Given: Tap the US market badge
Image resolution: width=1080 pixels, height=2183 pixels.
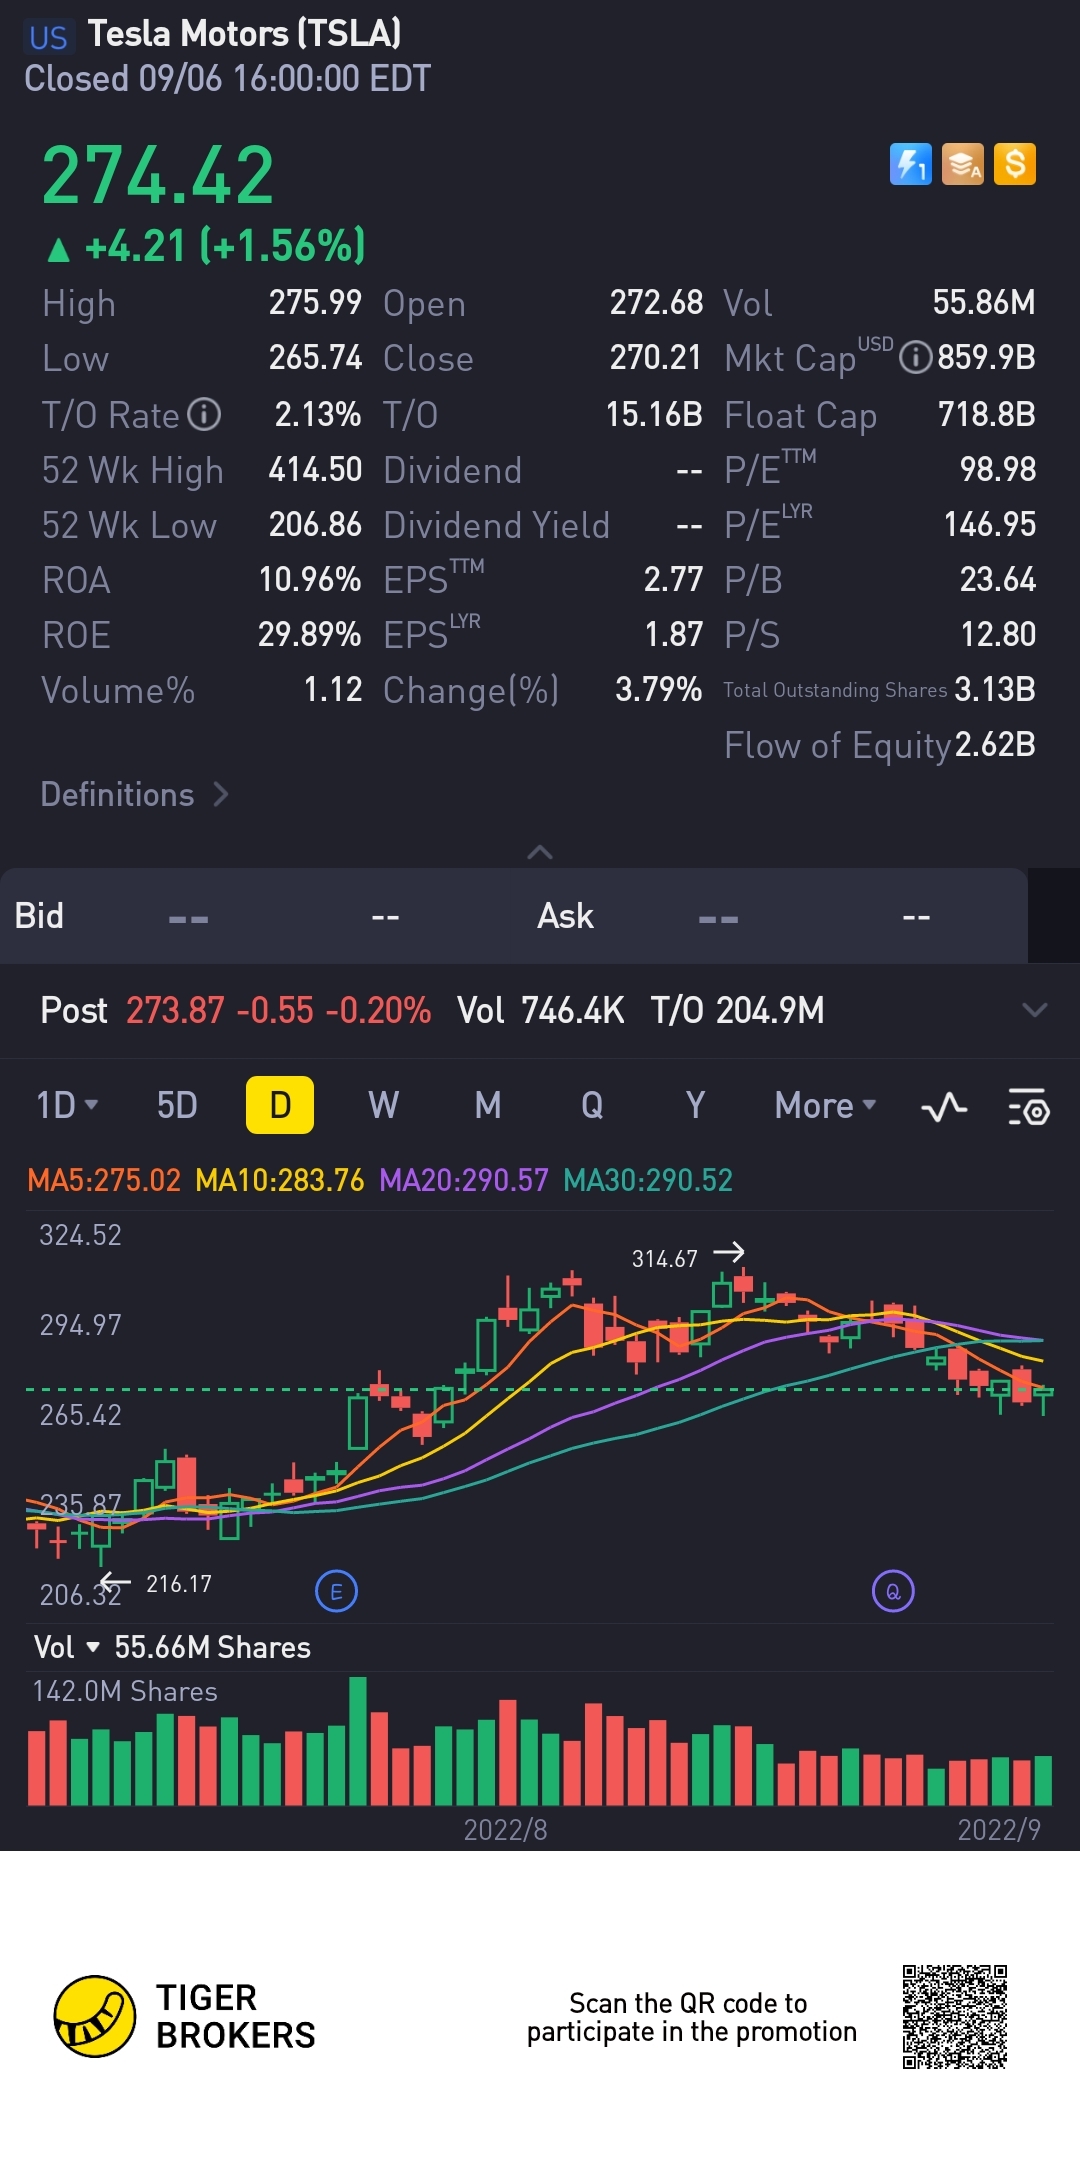Looking at the screenshot, I should [48, 38].
